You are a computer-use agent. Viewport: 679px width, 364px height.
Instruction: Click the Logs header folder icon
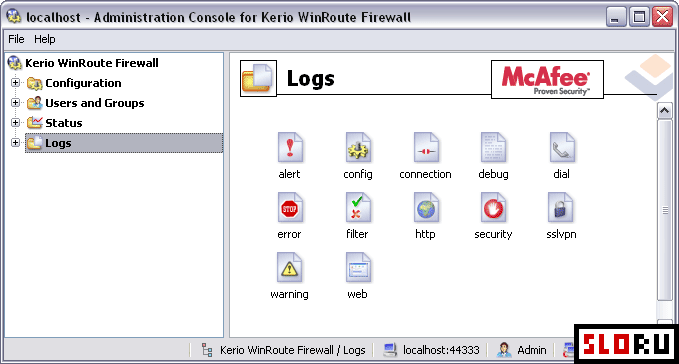pos(258,78)
